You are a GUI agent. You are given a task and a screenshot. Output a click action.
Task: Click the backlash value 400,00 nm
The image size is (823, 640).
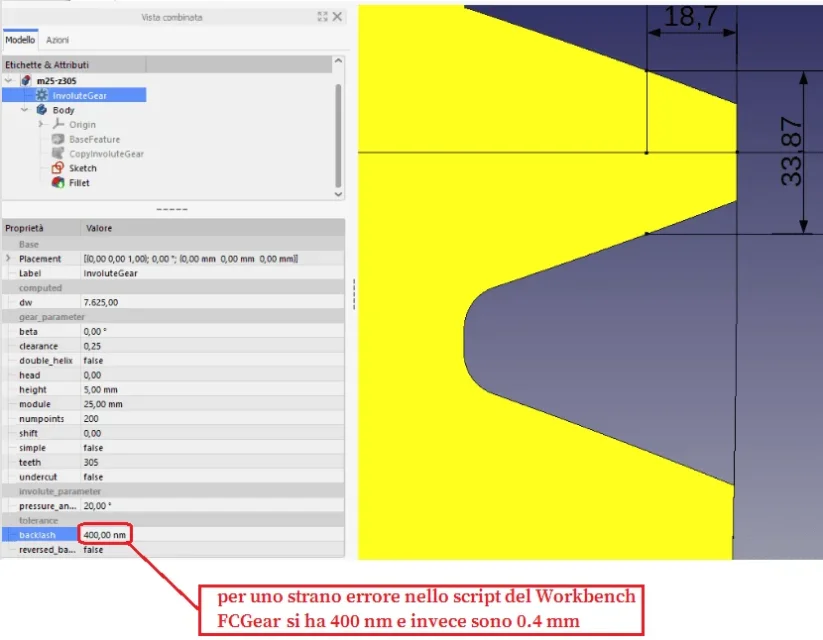click(104, 536)
